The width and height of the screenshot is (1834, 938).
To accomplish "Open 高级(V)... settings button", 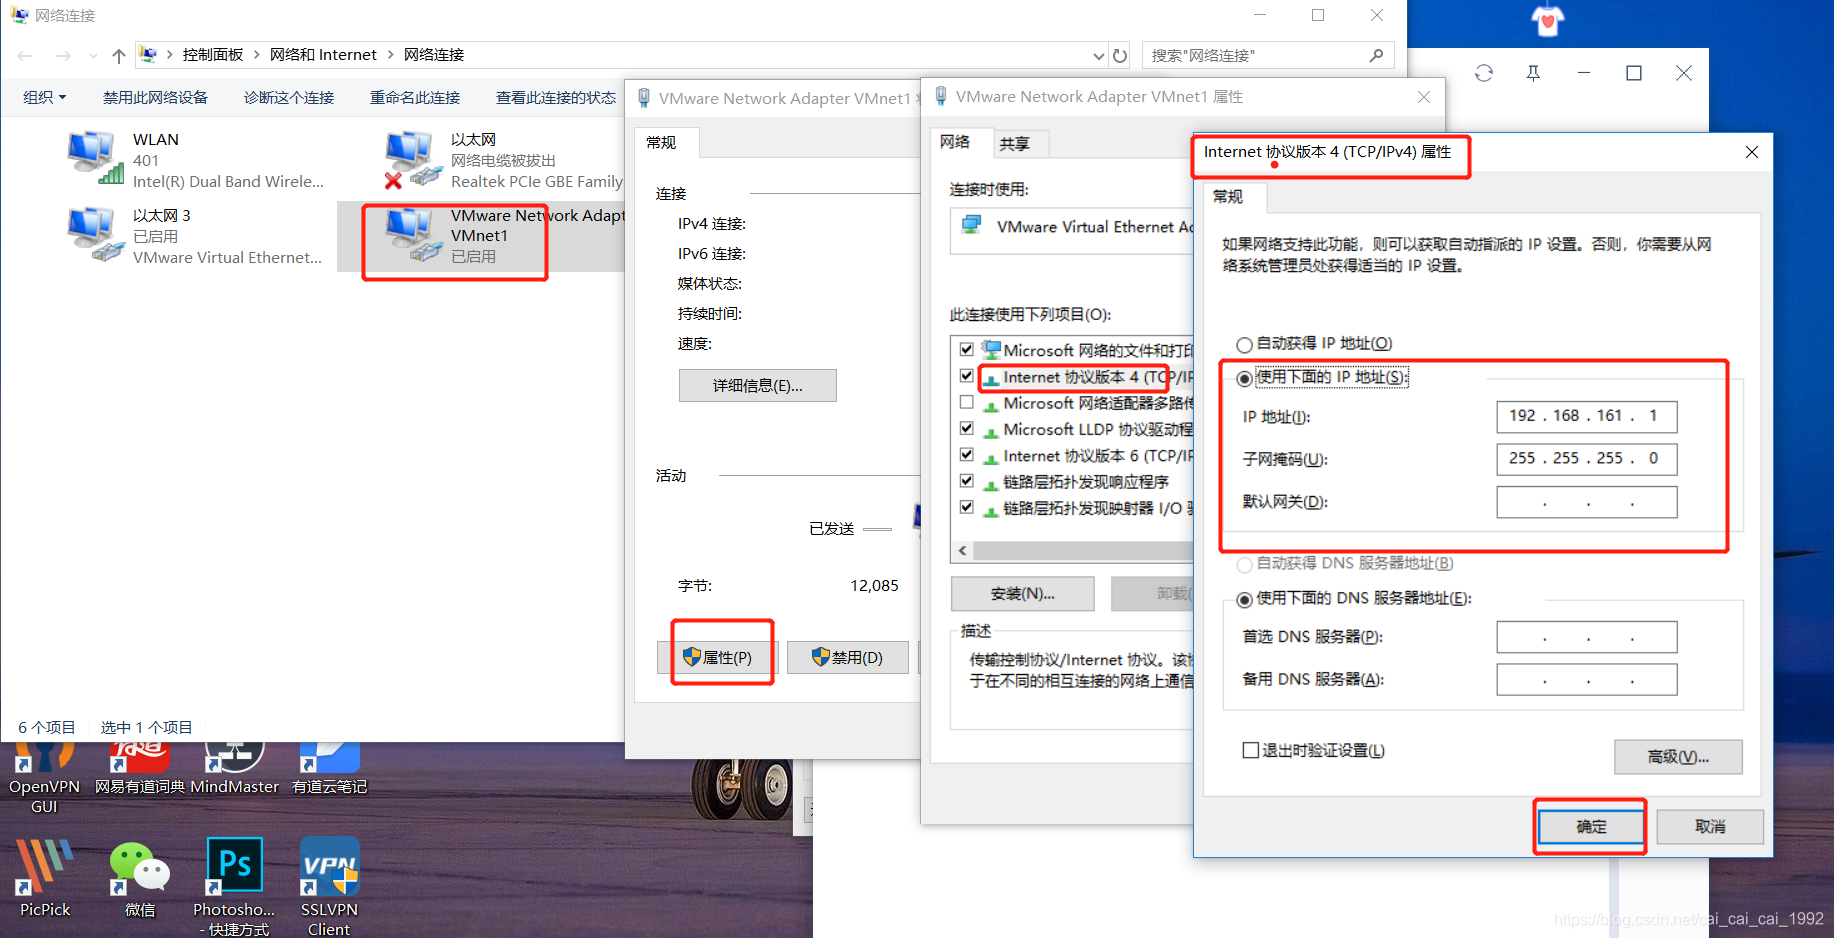I will click(1678, 757).
